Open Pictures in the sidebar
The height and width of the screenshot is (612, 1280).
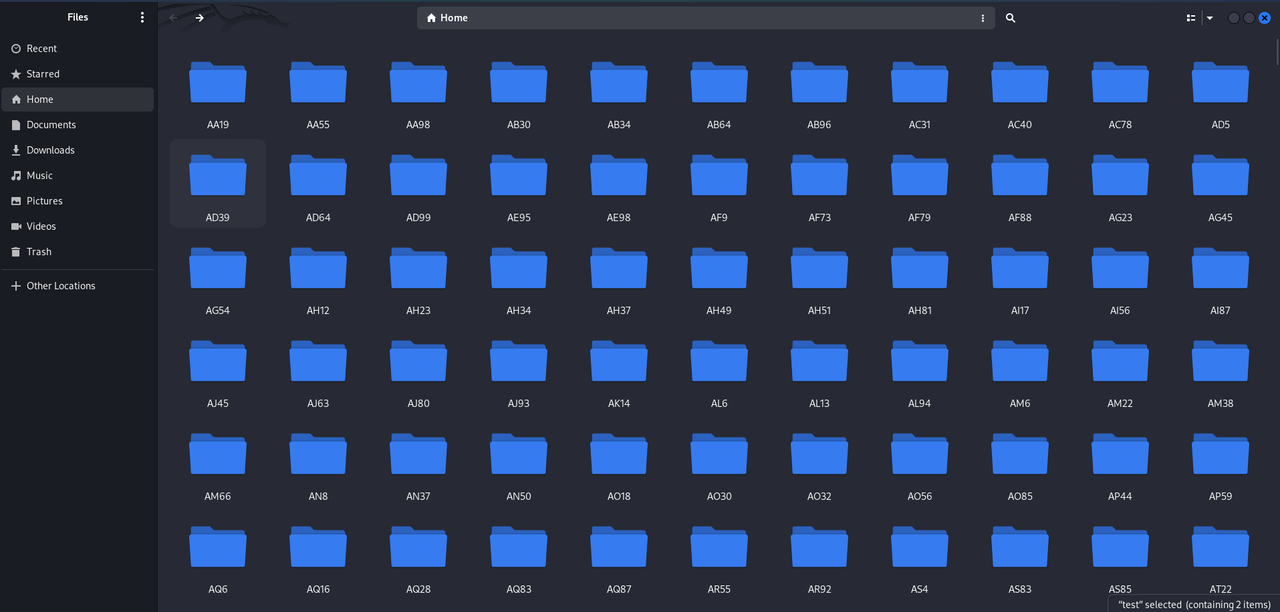[x=78, y=201]
